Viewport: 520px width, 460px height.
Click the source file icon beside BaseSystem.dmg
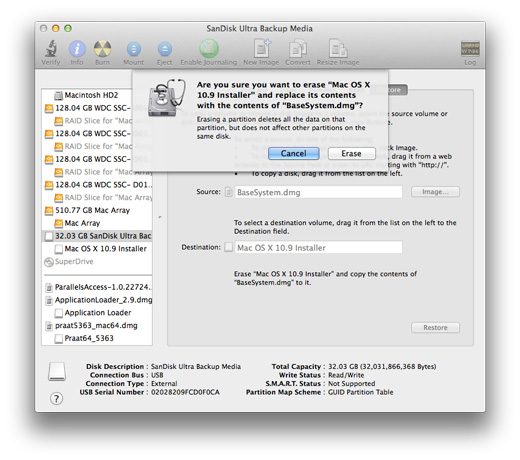pos(228,192)
